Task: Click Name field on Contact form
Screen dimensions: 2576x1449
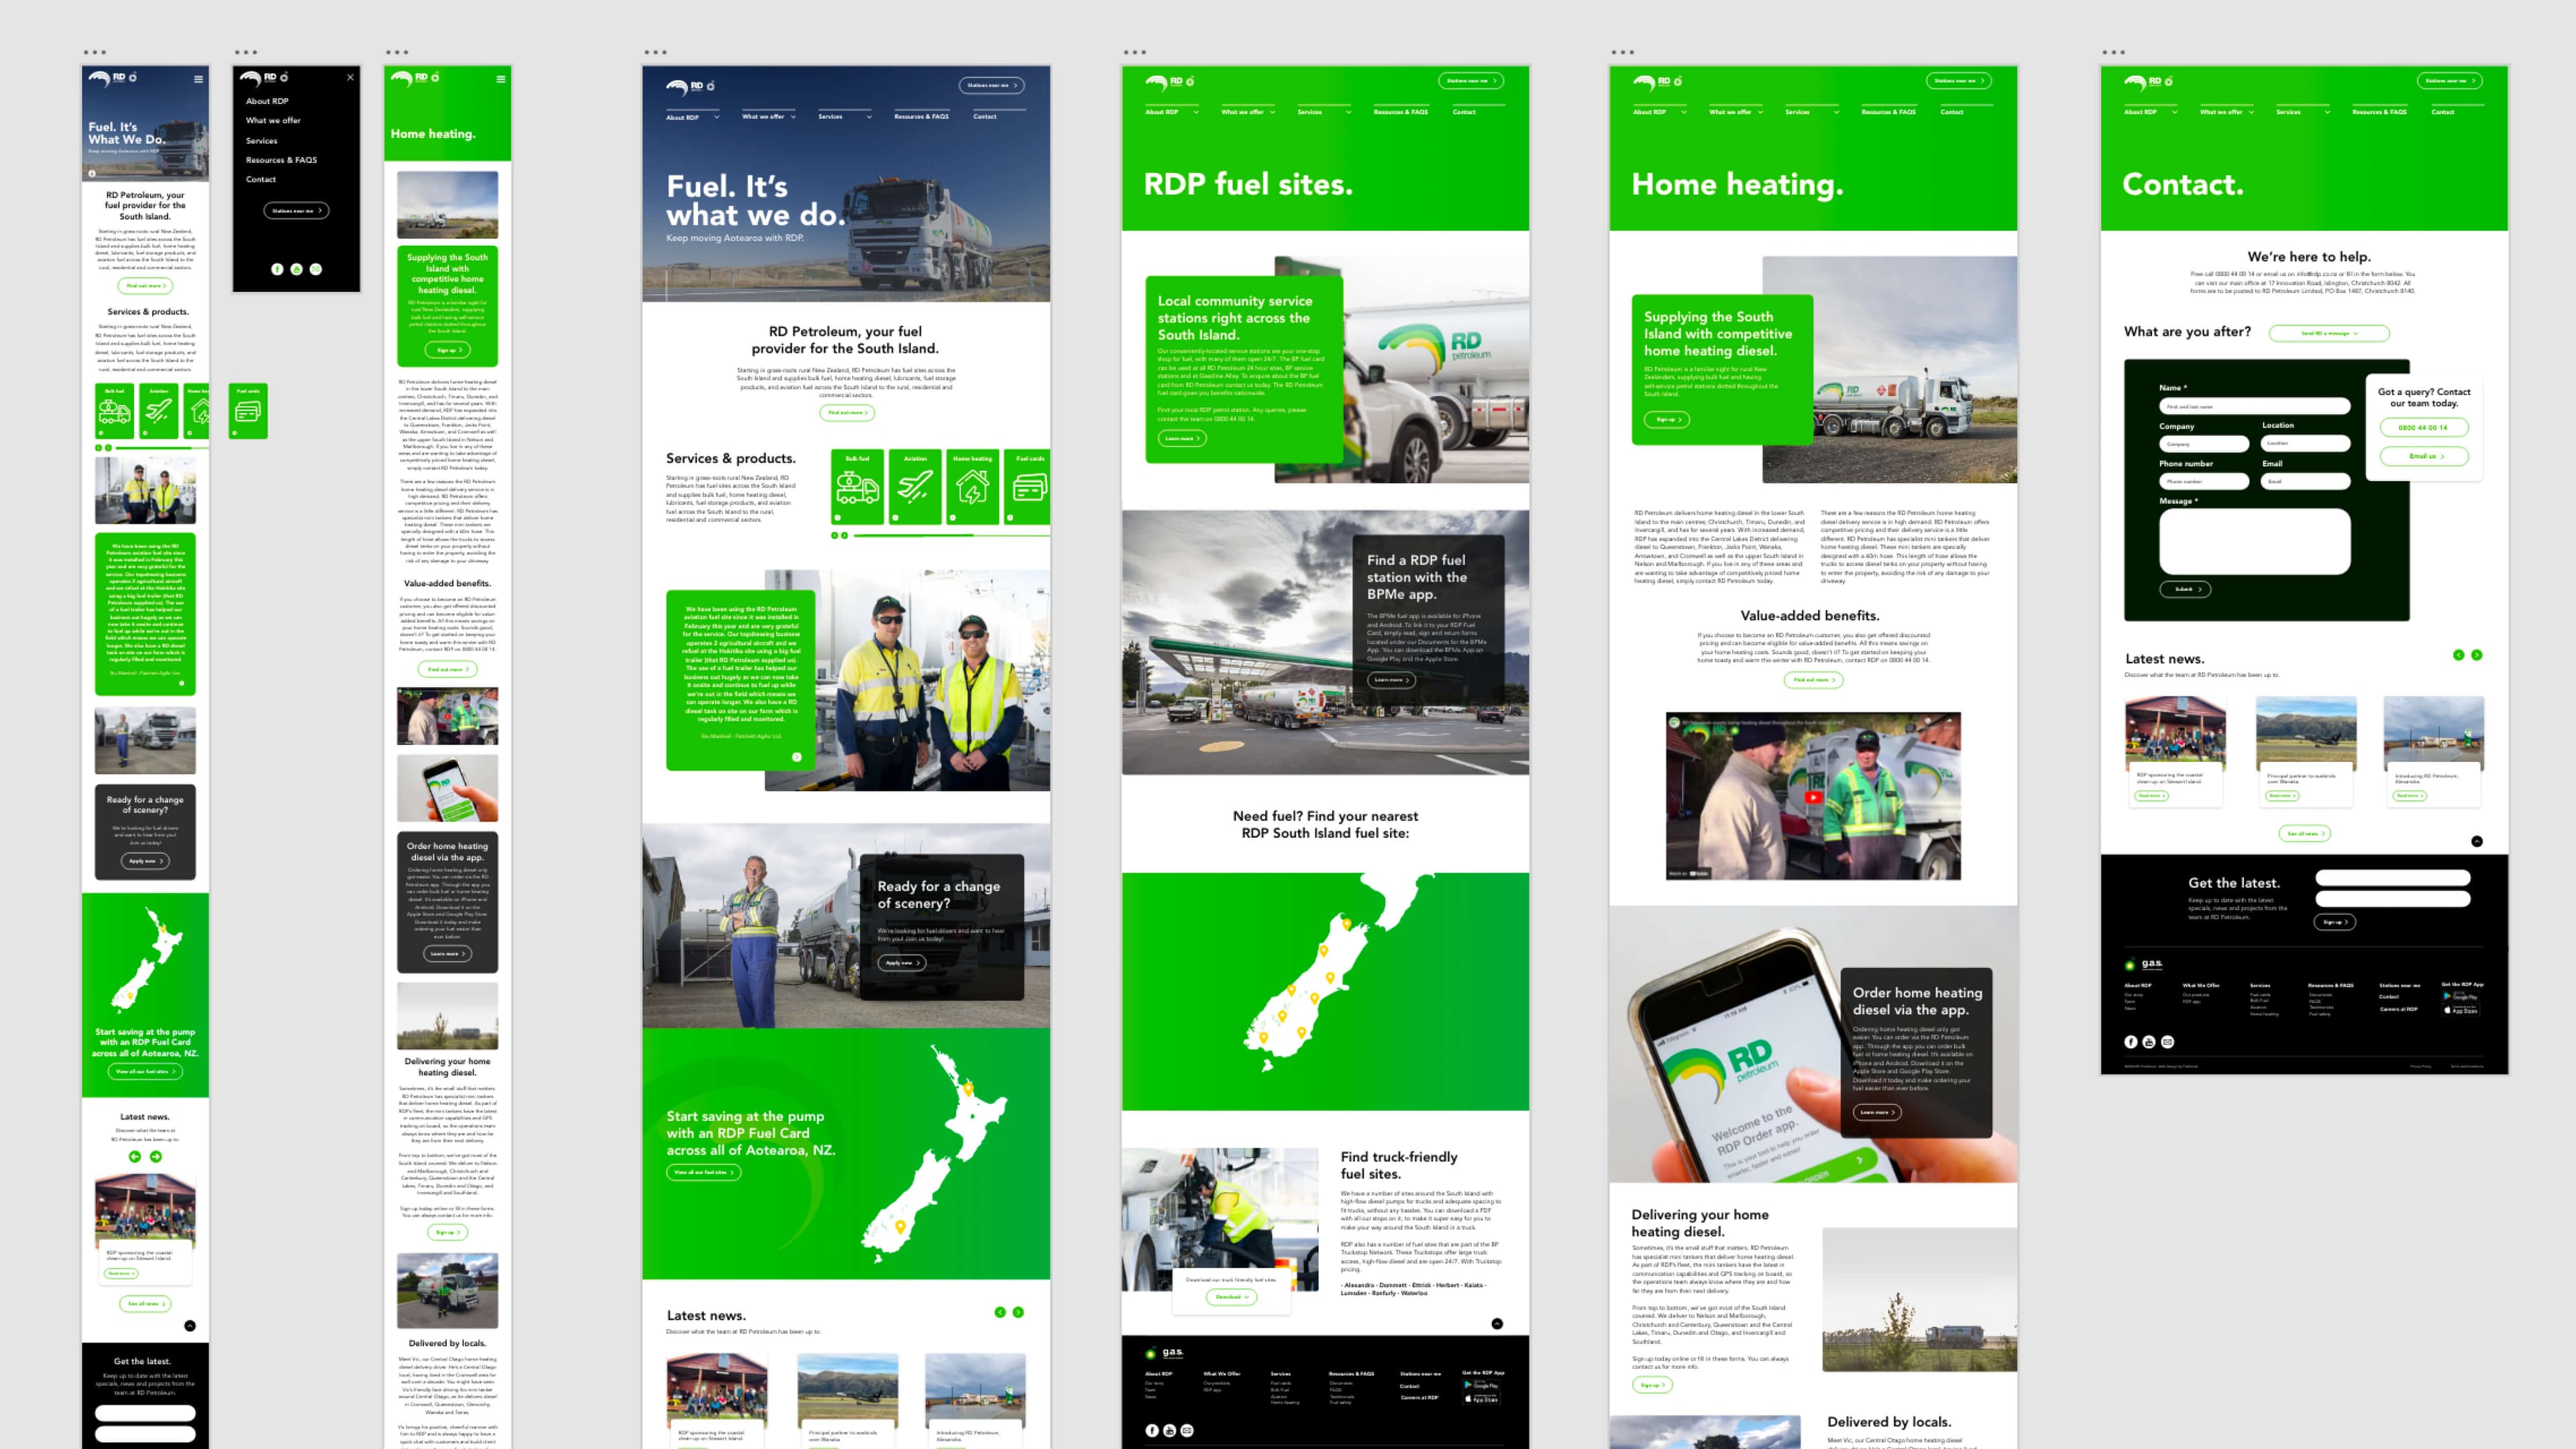Action: tap(2254, 406)
